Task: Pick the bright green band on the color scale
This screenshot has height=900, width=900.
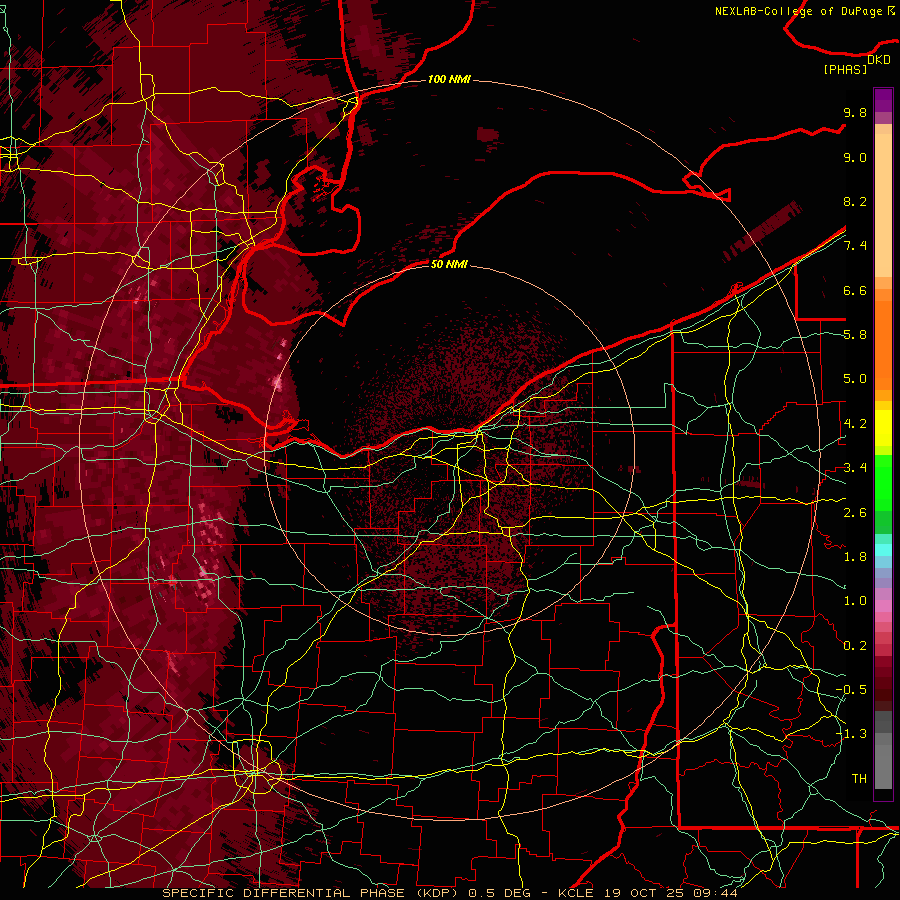Action: (x=883, y=483)
